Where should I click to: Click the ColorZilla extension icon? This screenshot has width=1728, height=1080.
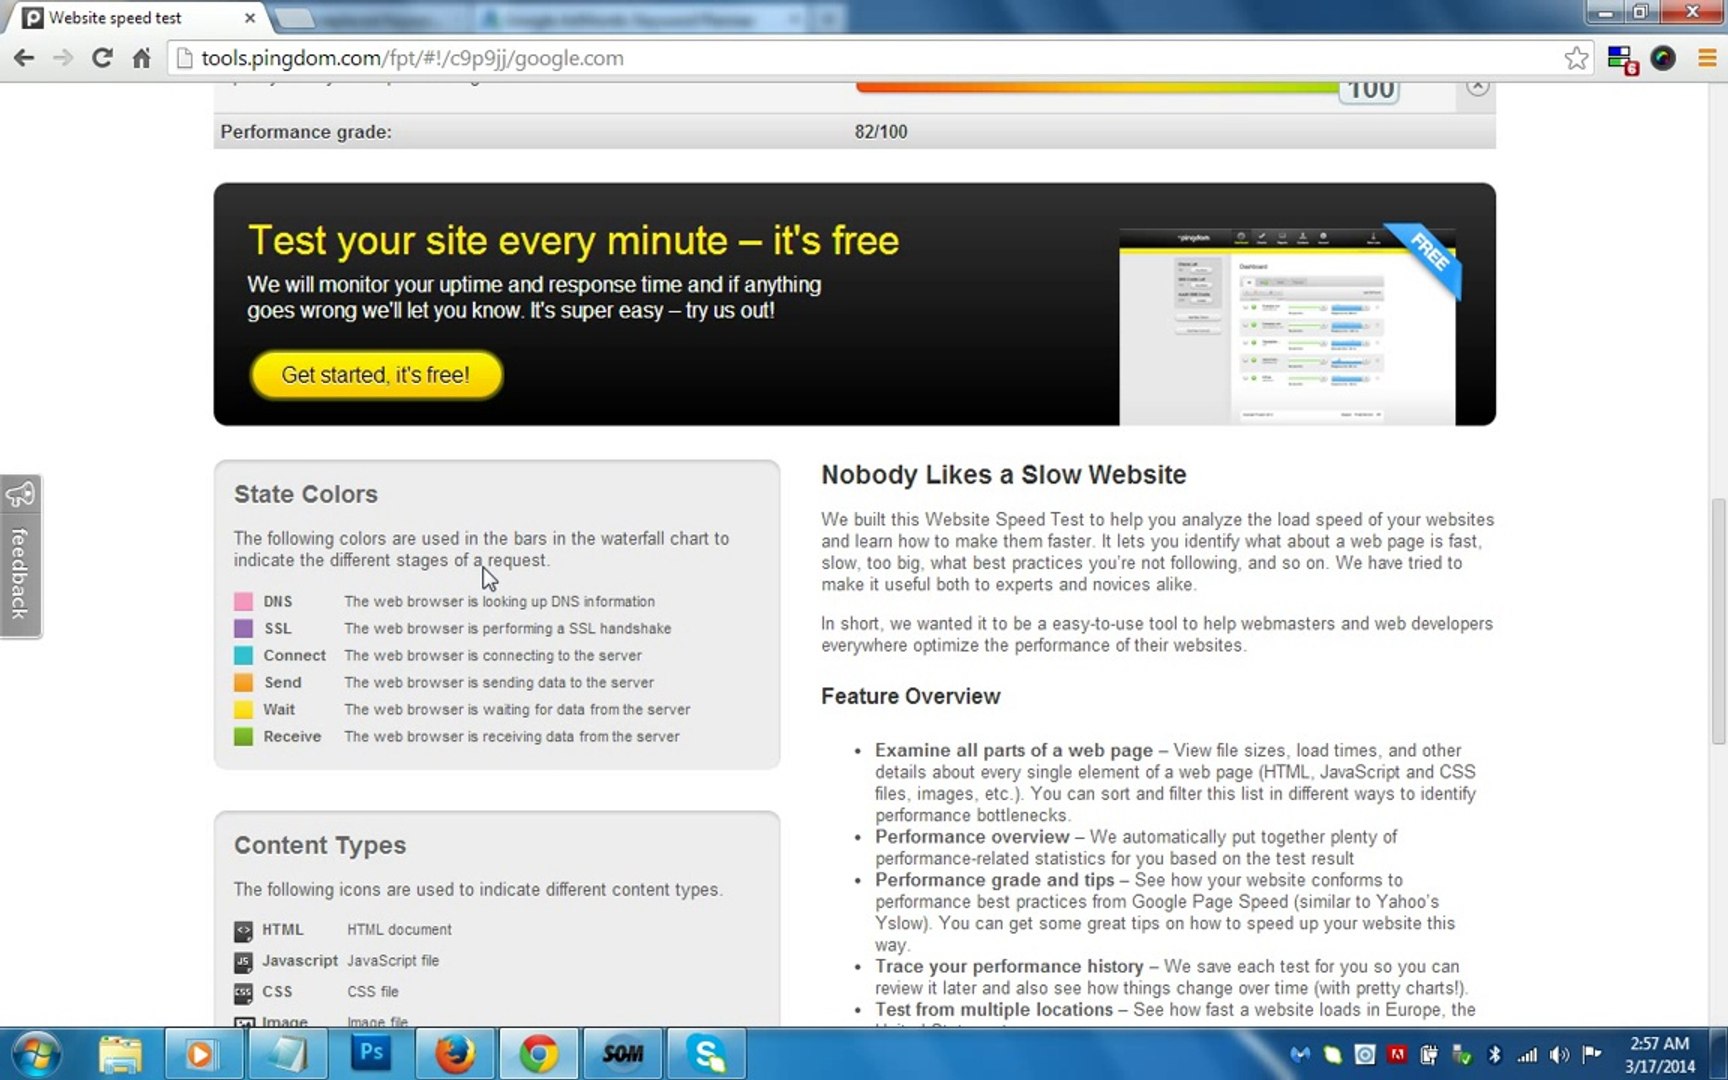pyautogui.click(x=1663, y=58)
